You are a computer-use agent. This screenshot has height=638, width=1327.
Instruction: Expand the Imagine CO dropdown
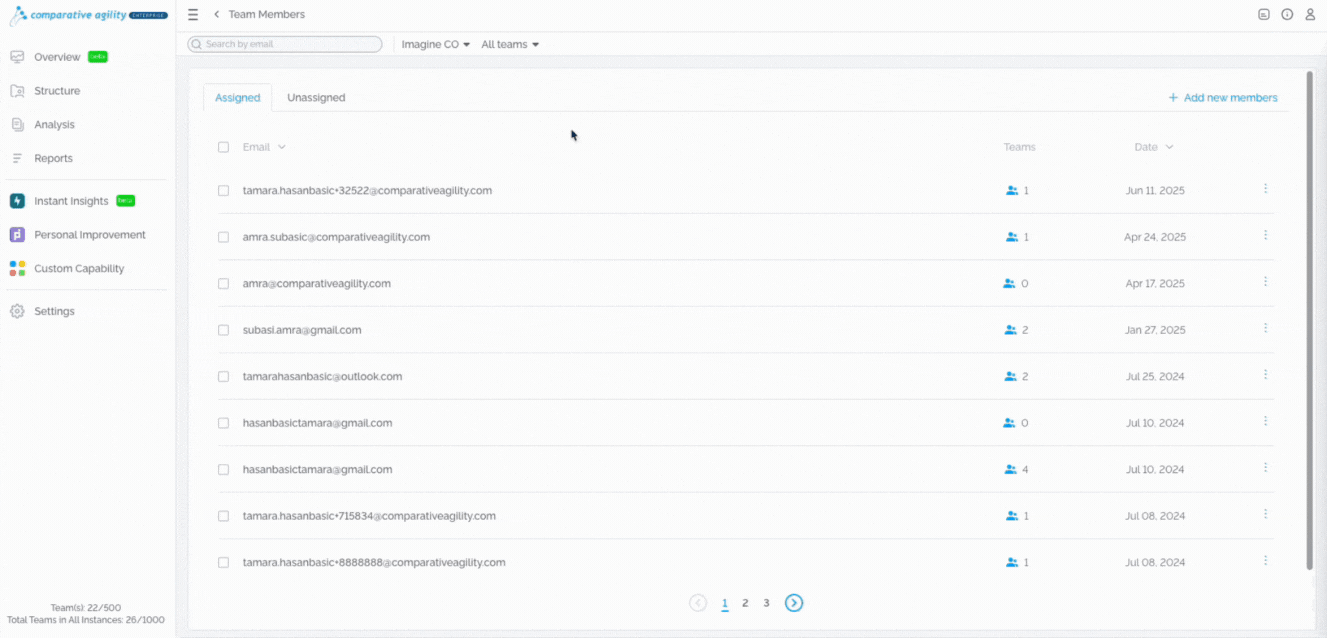pos(436,45)
